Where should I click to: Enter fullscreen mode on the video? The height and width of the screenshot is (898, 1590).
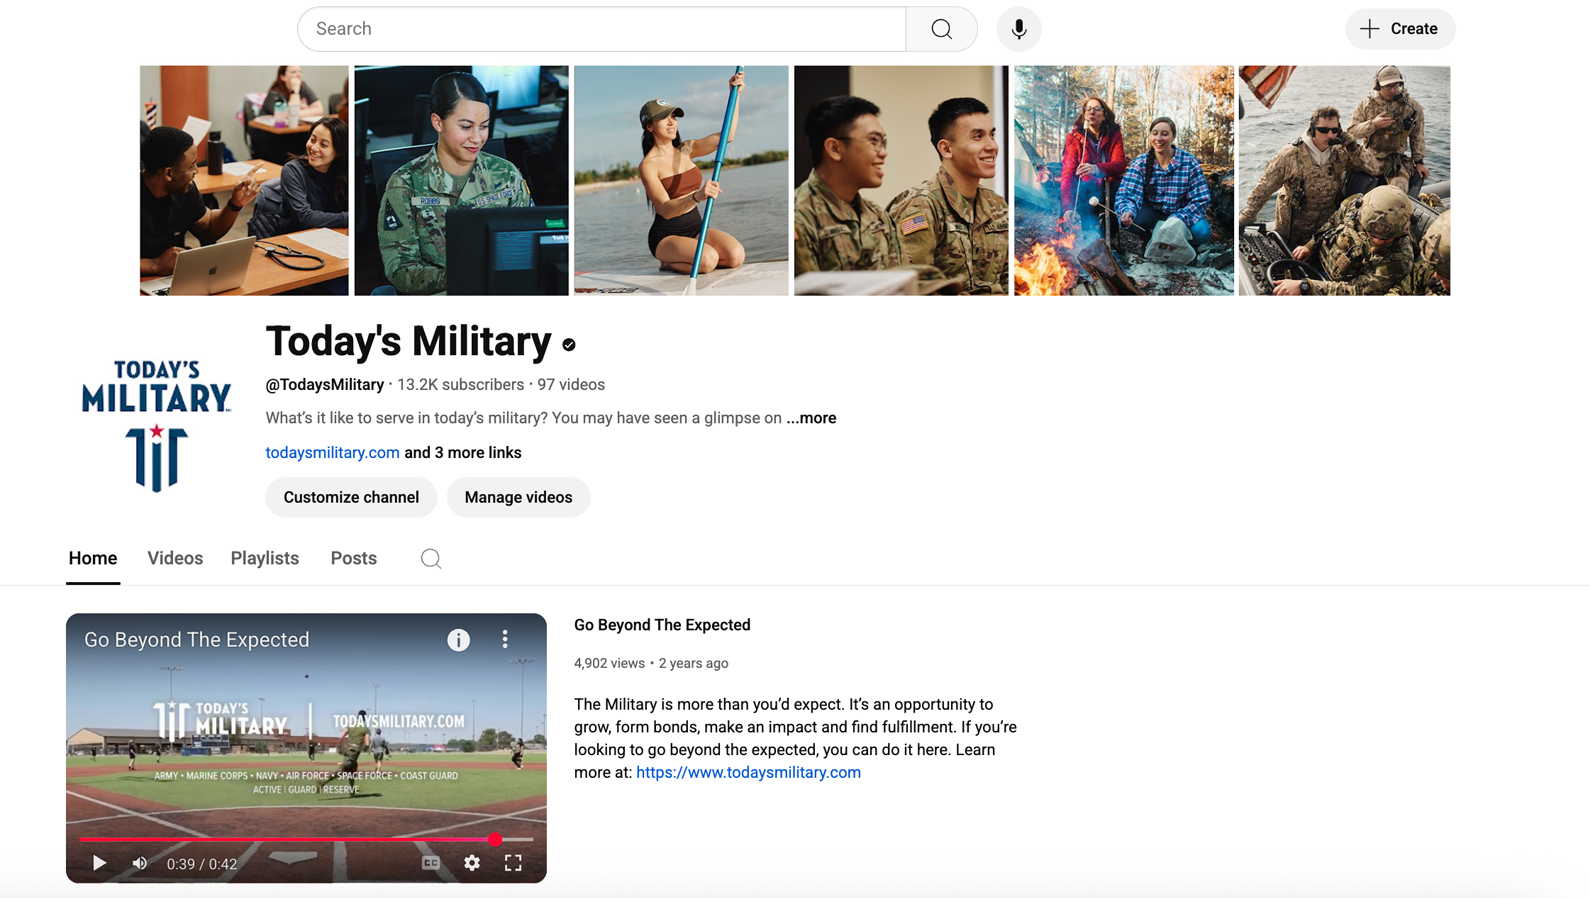513,863
